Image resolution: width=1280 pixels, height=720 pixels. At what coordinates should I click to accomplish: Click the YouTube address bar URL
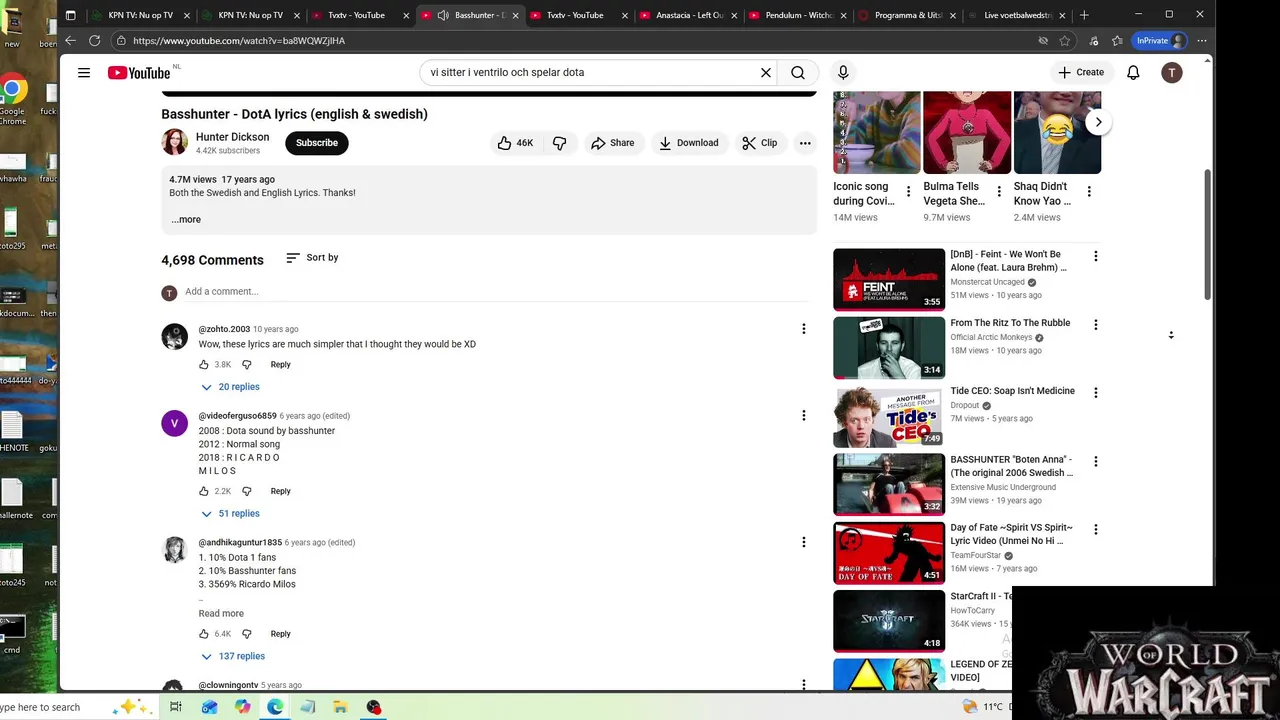[239, 41]
